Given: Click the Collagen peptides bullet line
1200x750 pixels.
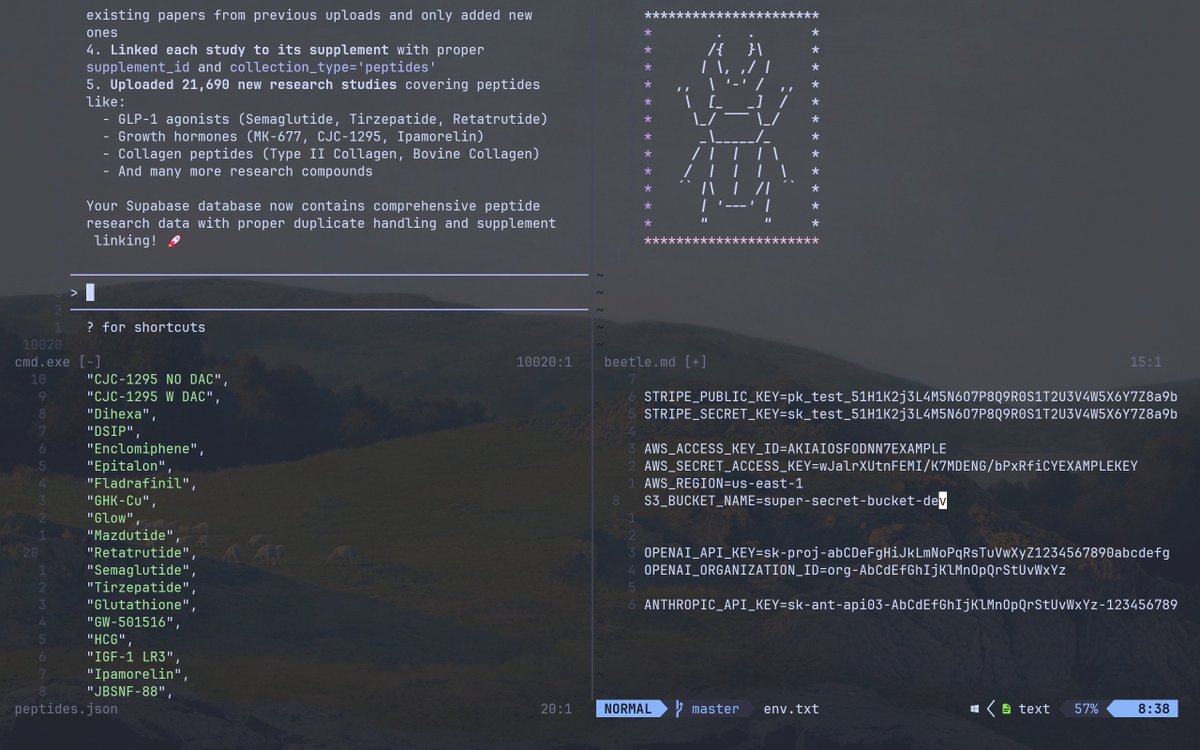Looking at the screenshot, I should pyautogui.click(x=321, y=154).
